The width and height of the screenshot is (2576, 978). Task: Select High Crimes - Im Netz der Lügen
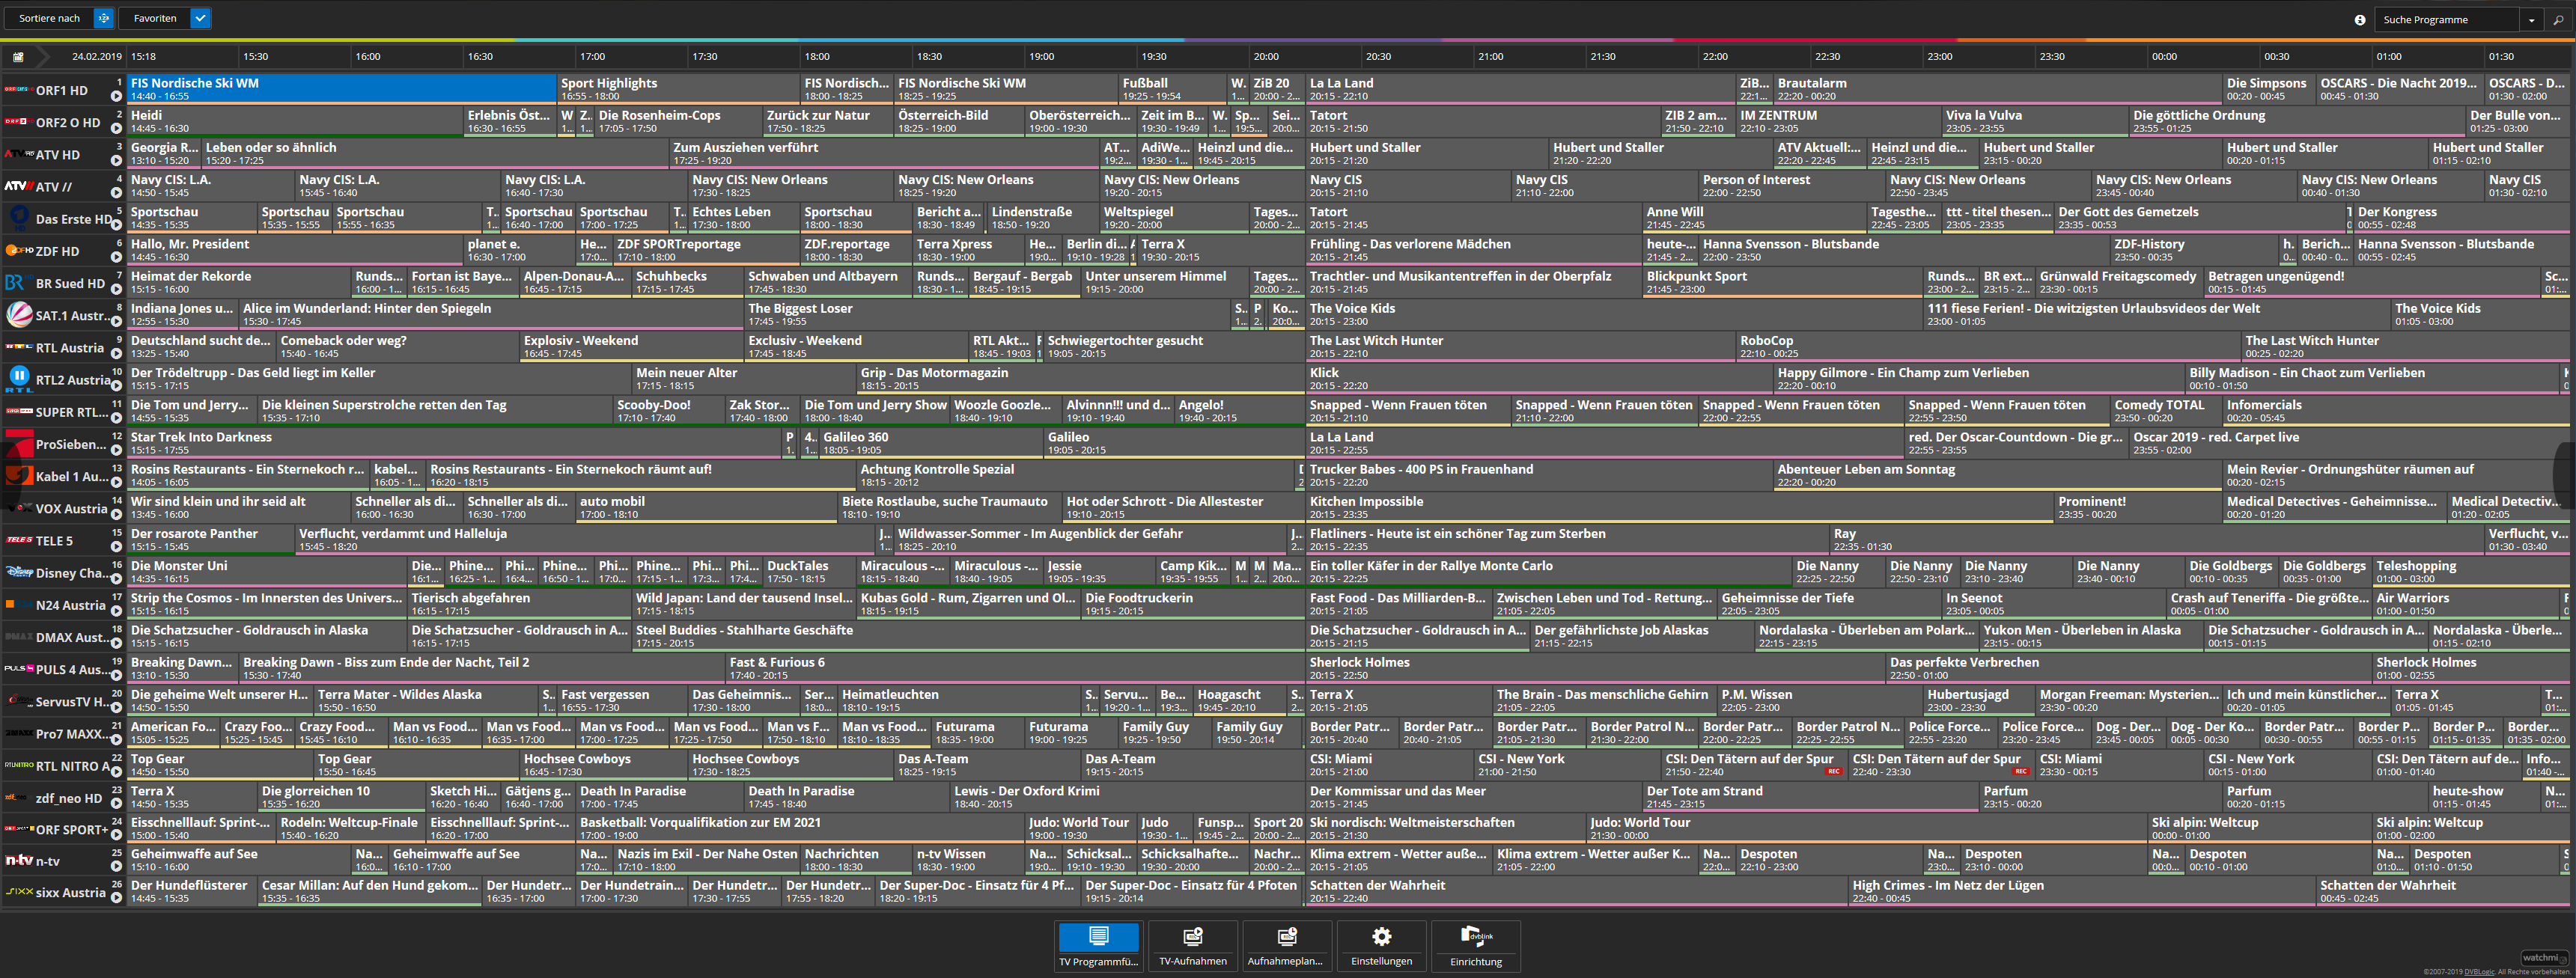coord(2081,891)
